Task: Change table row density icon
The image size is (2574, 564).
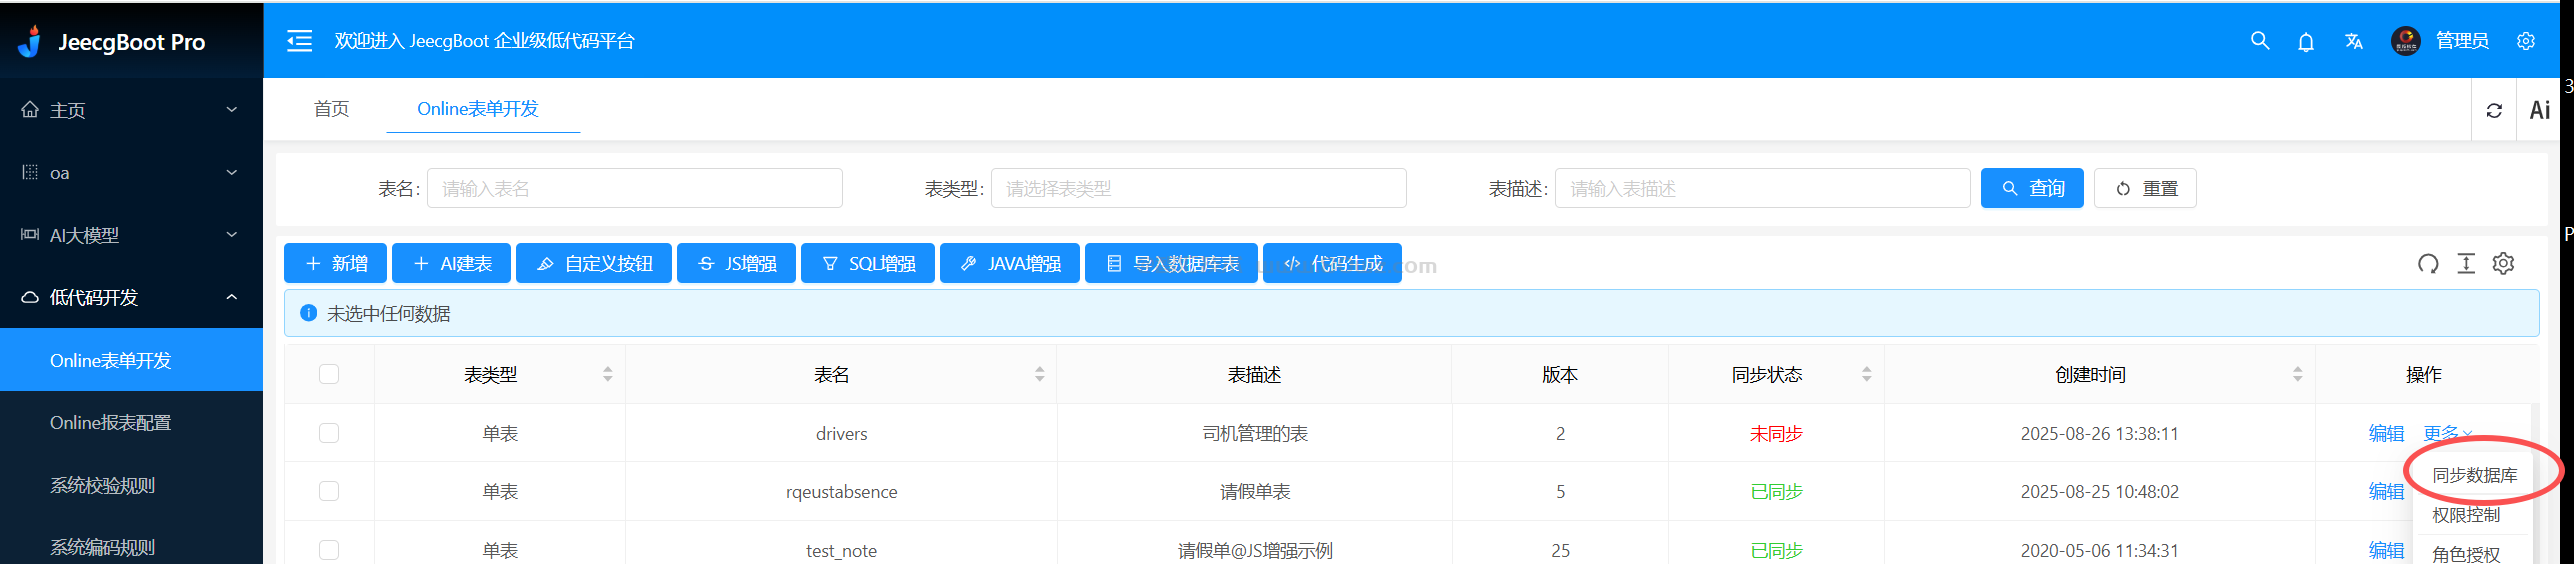Action: pos(2466,264)
